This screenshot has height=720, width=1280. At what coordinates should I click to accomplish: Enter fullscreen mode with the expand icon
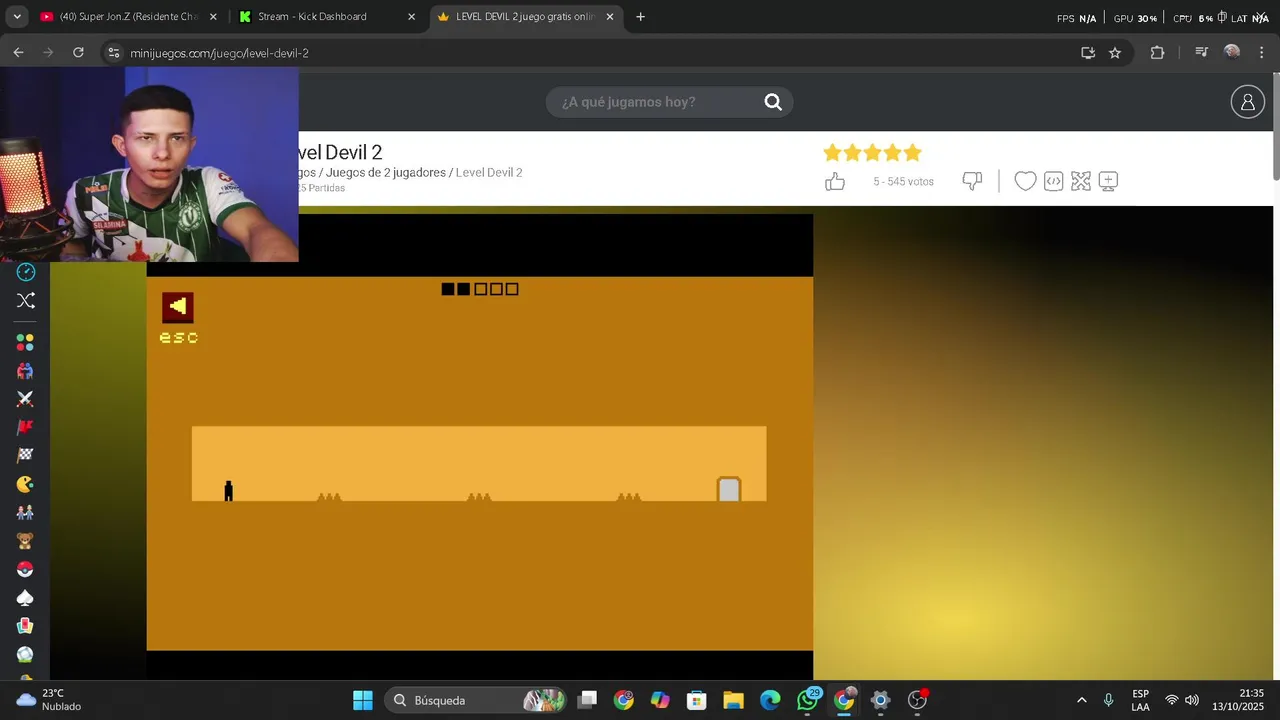point(1081,181)
